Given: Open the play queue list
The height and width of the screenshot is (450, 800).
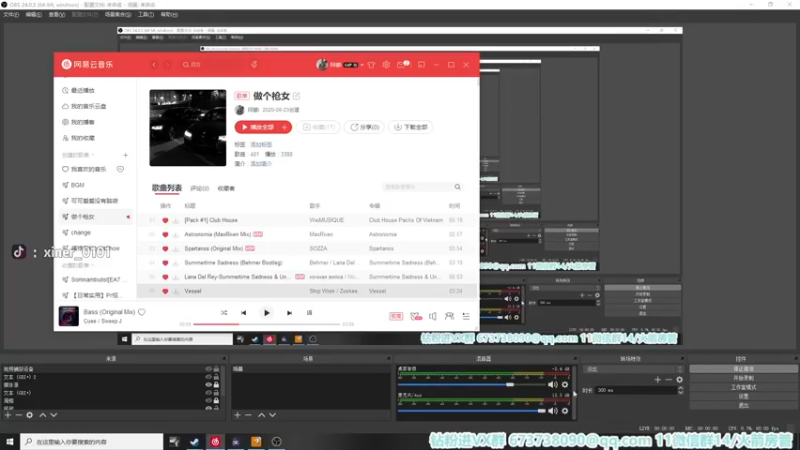Looking at the screenshot, I should 466,316.
